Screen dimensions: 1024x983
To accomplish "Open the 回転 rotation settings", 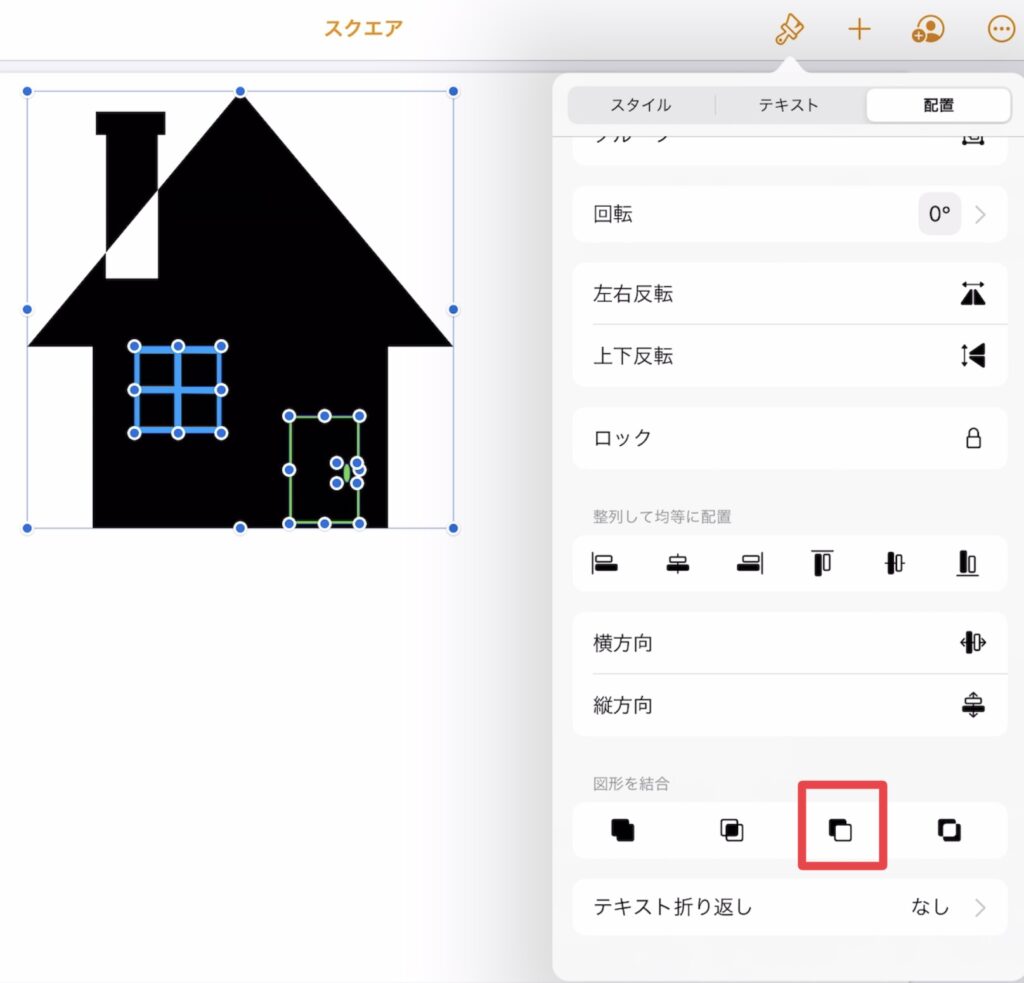I will 790,214.
